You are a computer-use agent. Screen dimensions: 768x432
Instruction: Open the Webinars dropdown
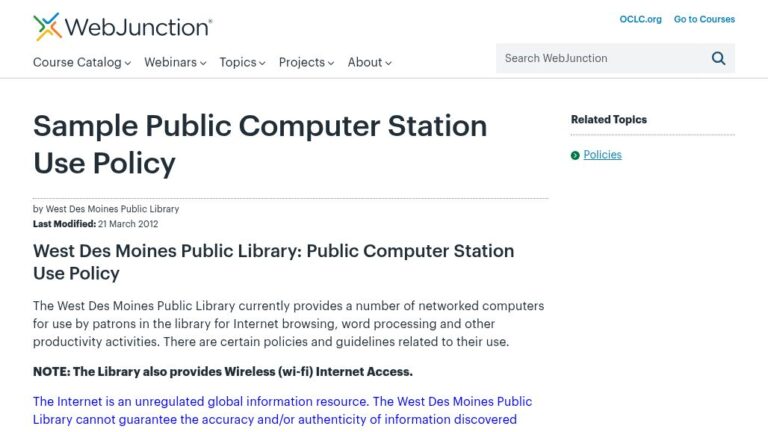pyautogui.click(x=175, y=62)
